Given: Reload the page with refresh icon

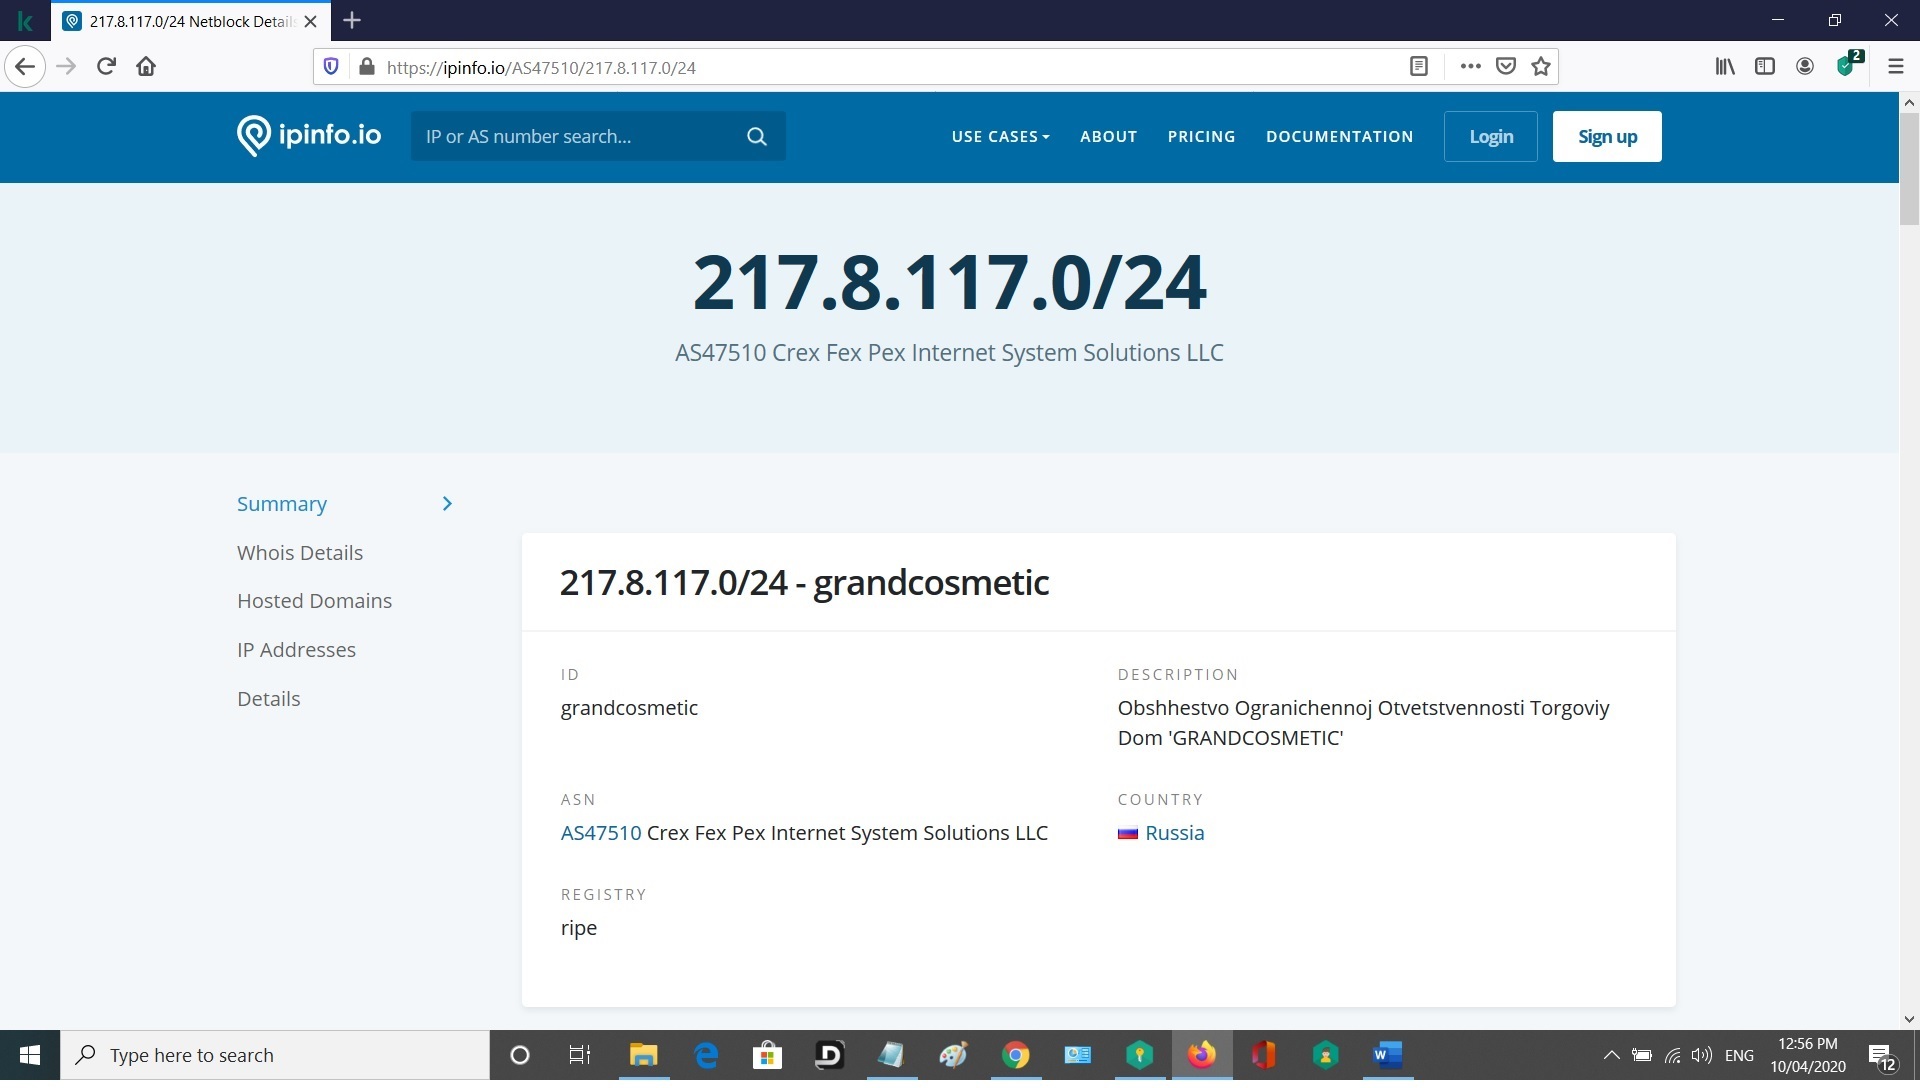Looking at the screenshot, I should 106,67.
